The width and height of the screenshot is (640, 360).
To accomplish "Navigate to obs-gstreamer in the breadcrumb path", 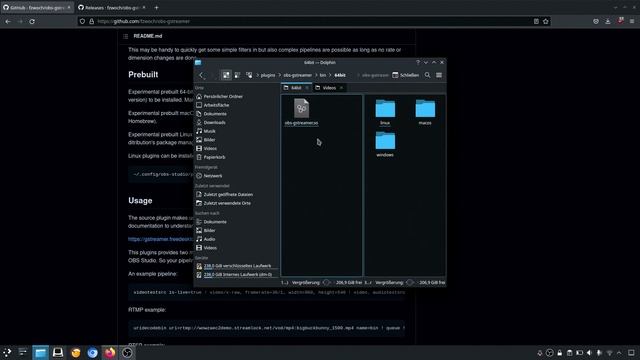I will (298, 75).
